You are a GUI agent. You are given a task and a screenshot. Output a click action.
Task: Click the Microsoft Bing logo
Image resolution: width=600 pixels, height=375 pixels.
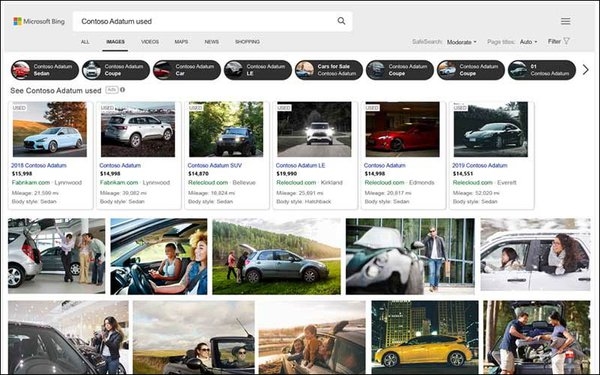[x=39, y=21]
